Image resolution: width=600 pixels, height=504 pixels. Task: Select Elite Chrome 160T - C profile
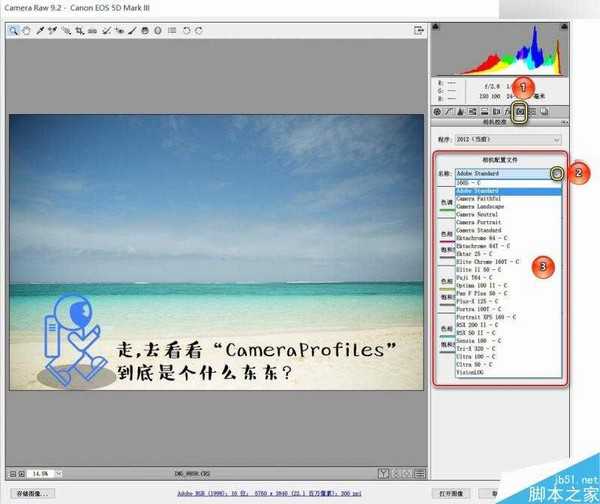click(509, 262)
